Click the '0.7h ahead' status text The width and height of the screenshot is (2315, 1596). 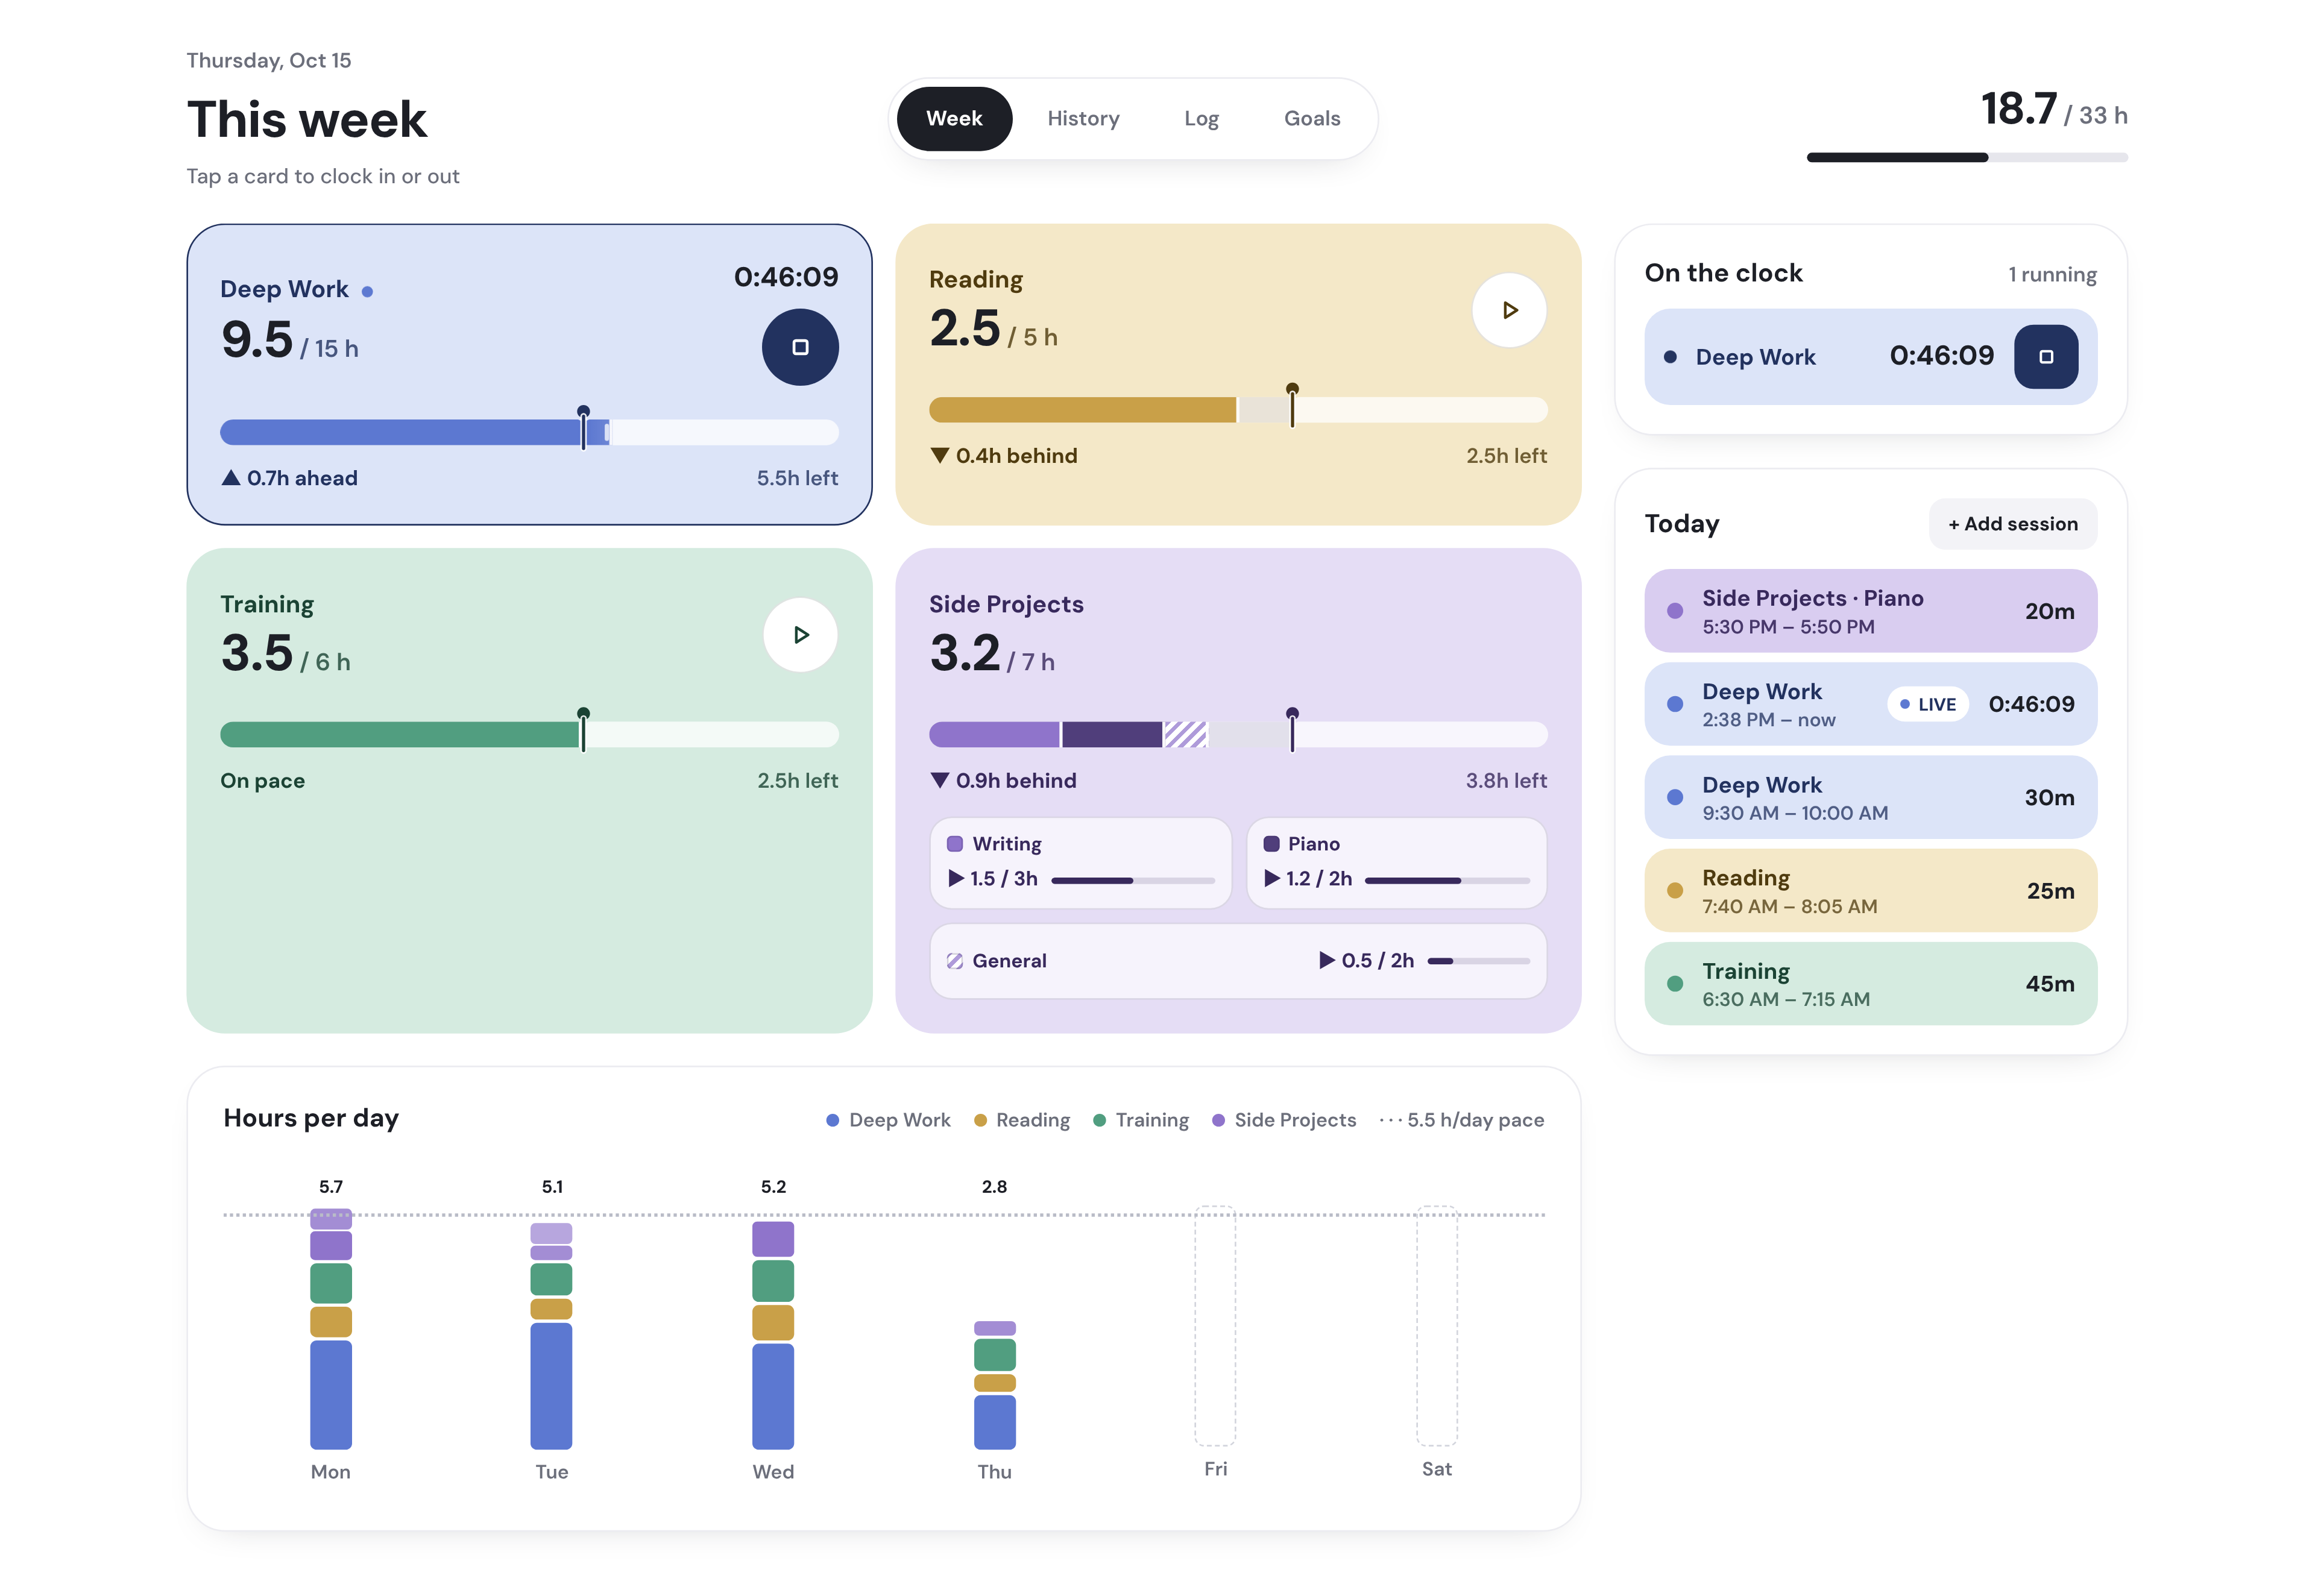[289, 478]
